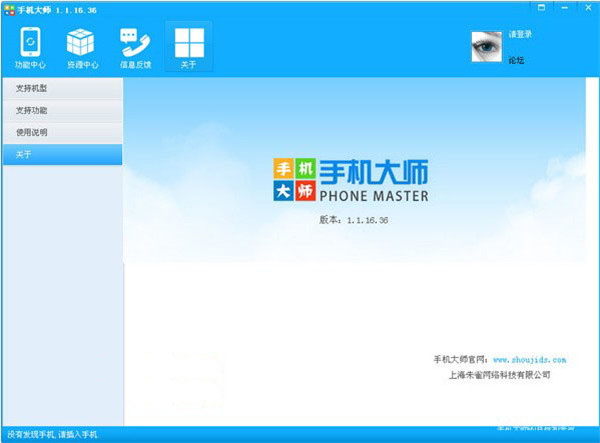This screenshot has width=600, height=443.
Task: Click the window menu button in title bar
Action: coord(541,7)
